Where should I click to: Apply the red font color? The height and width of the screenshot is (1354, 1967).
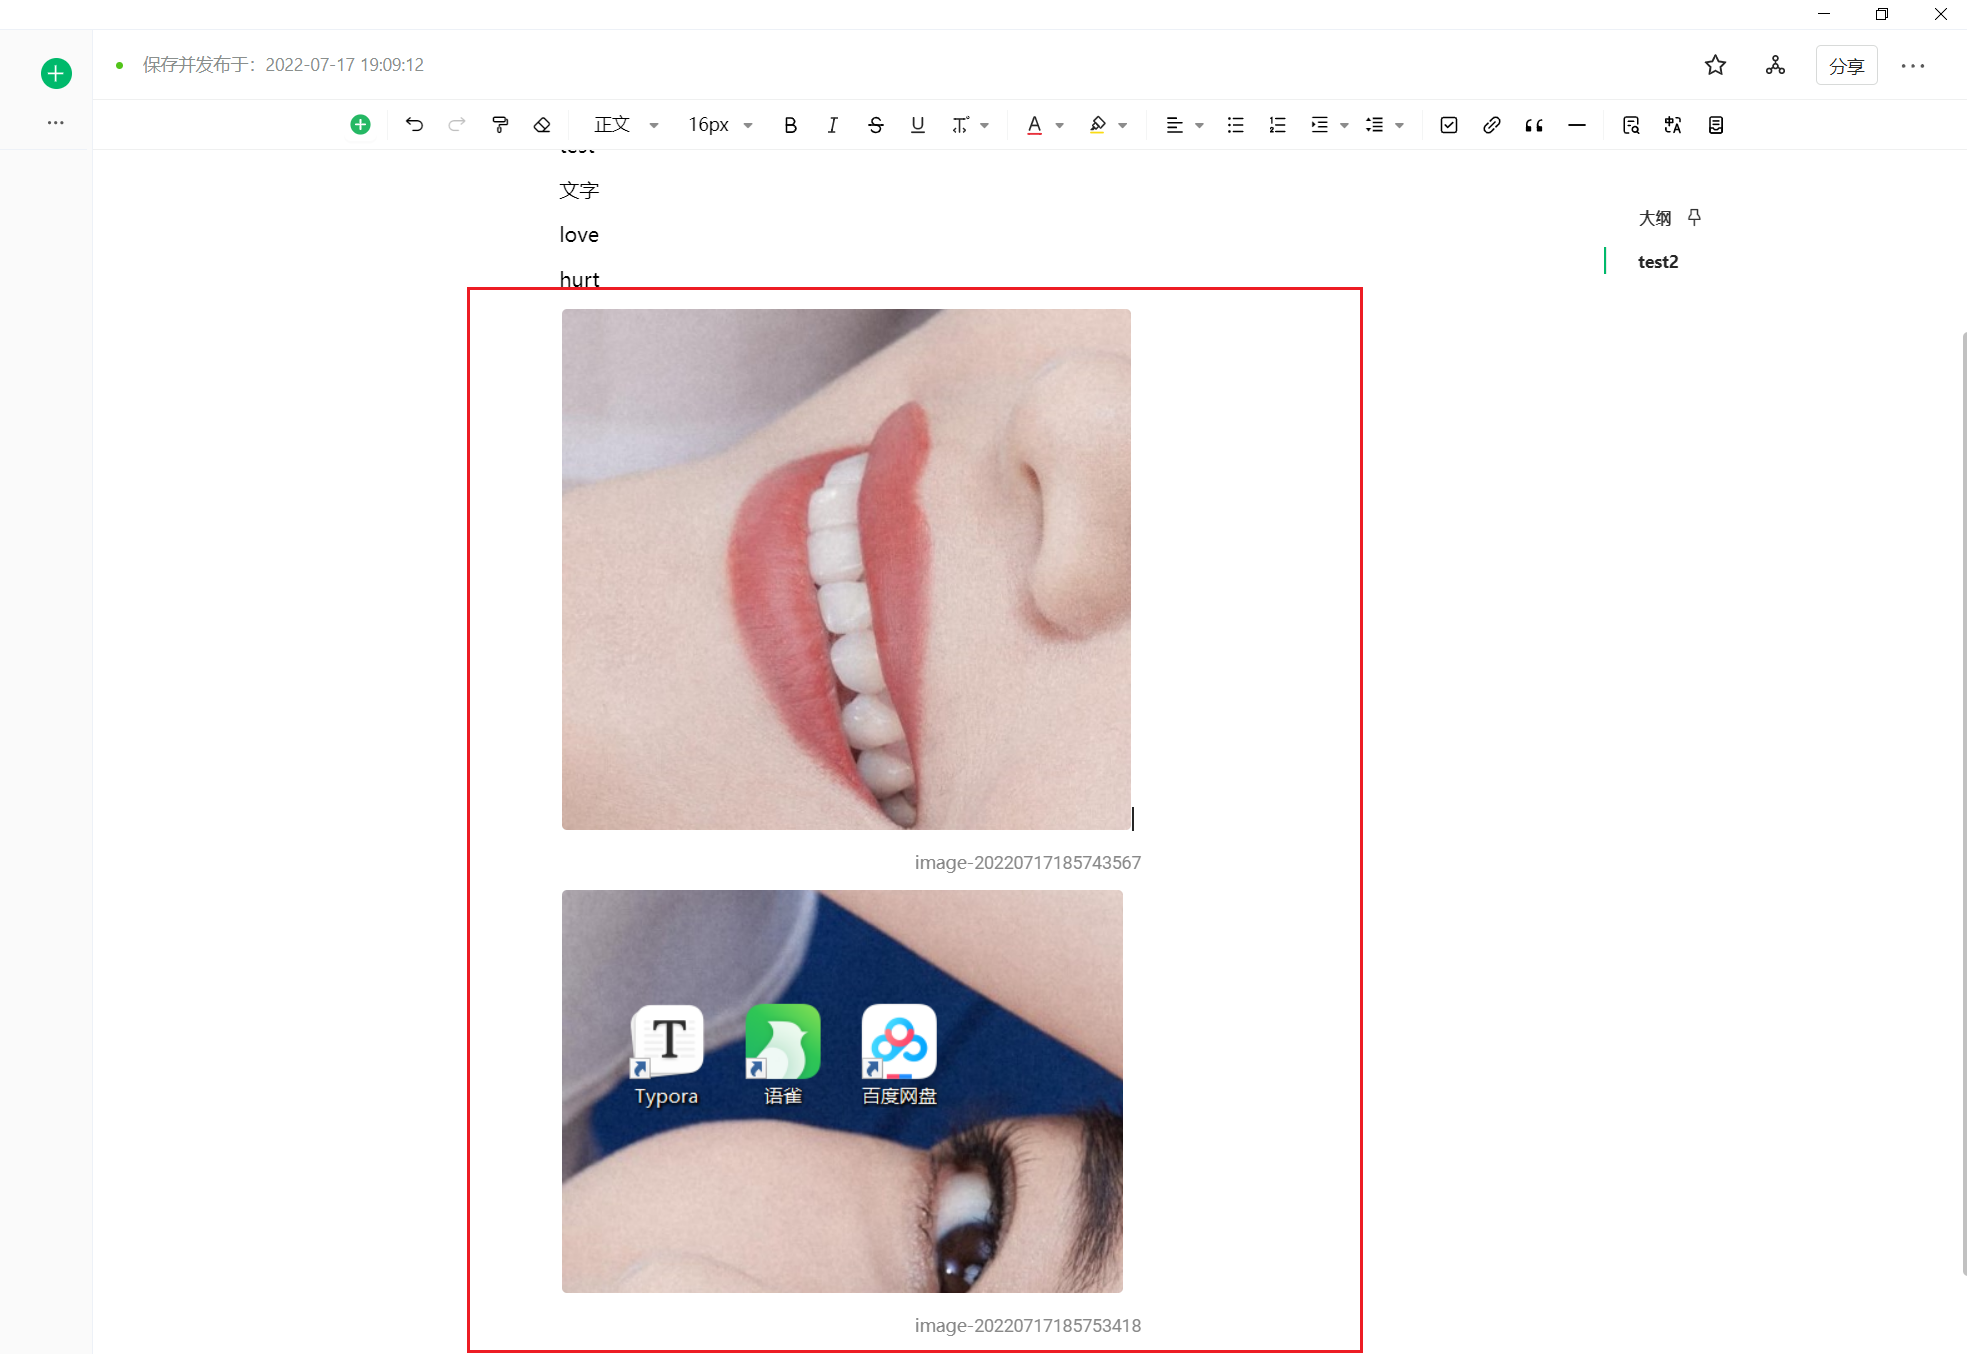(1034, 125)
